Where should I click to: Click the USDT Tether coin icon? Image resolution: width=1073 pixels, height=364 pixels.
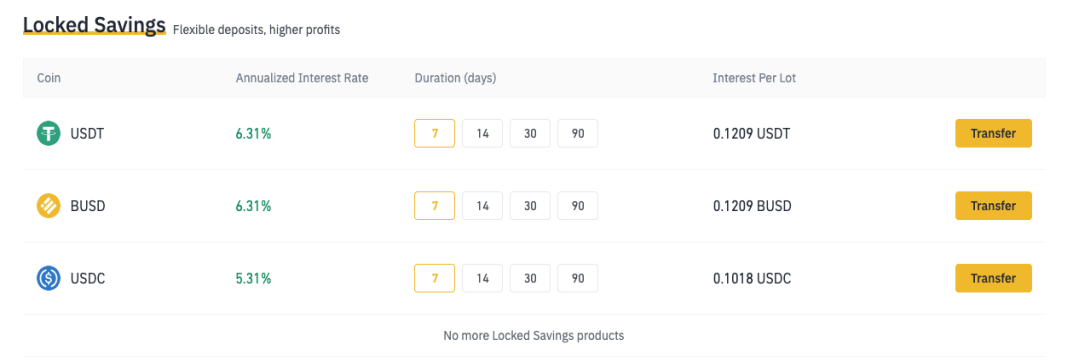[49, 133]
